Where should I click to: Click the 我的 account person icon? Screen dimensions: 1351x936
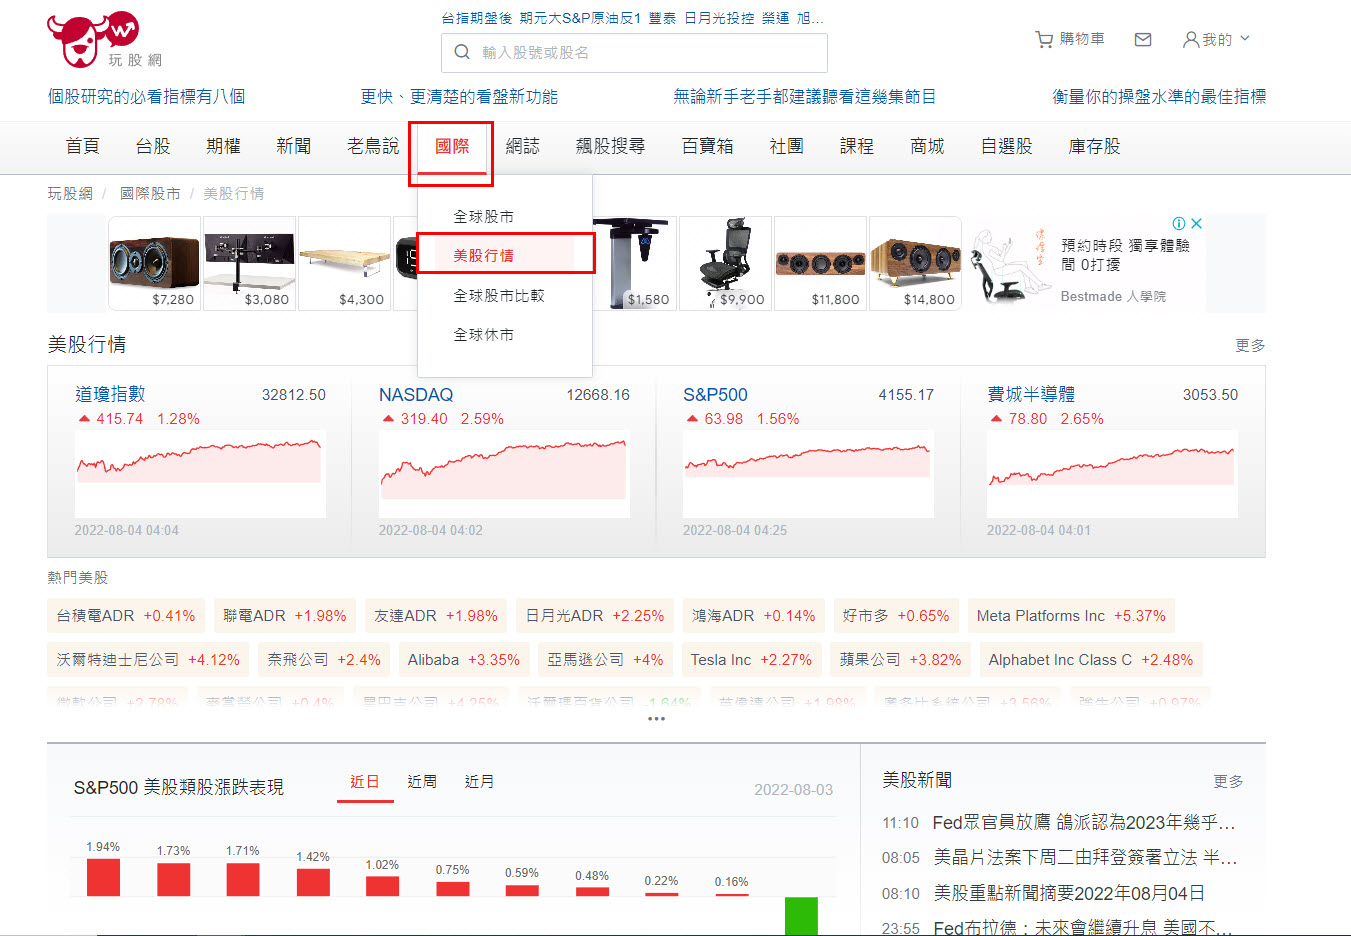pyautogui.click(x=1190, y=39)
